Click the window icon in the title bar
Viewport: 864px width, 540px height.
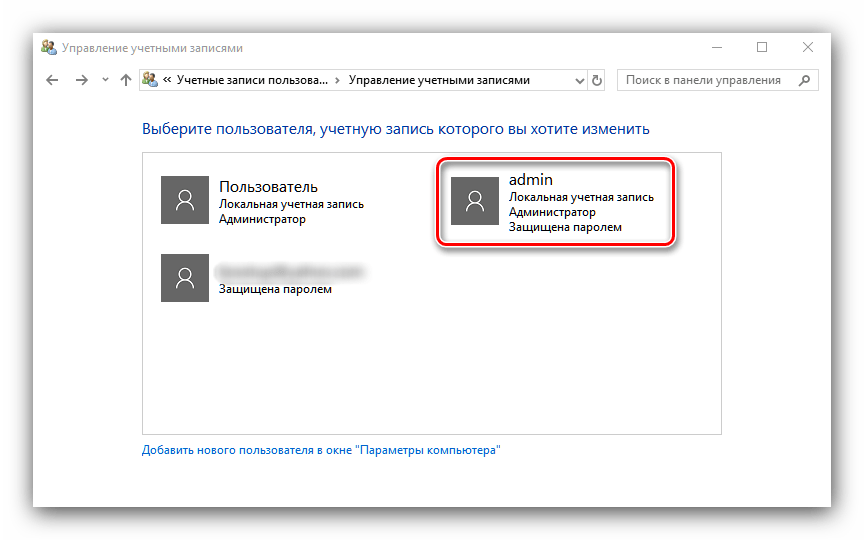pos(48,47)
